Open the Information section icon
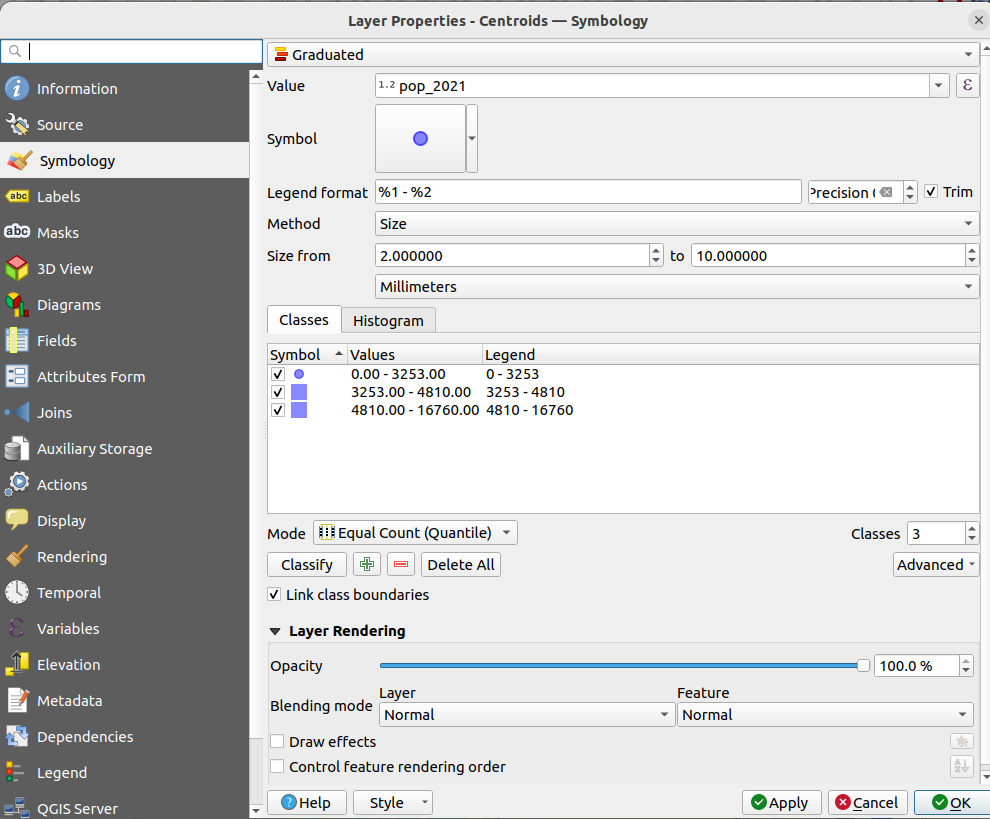The width and height of the screenshot is (990, 819). click(17, 88)
